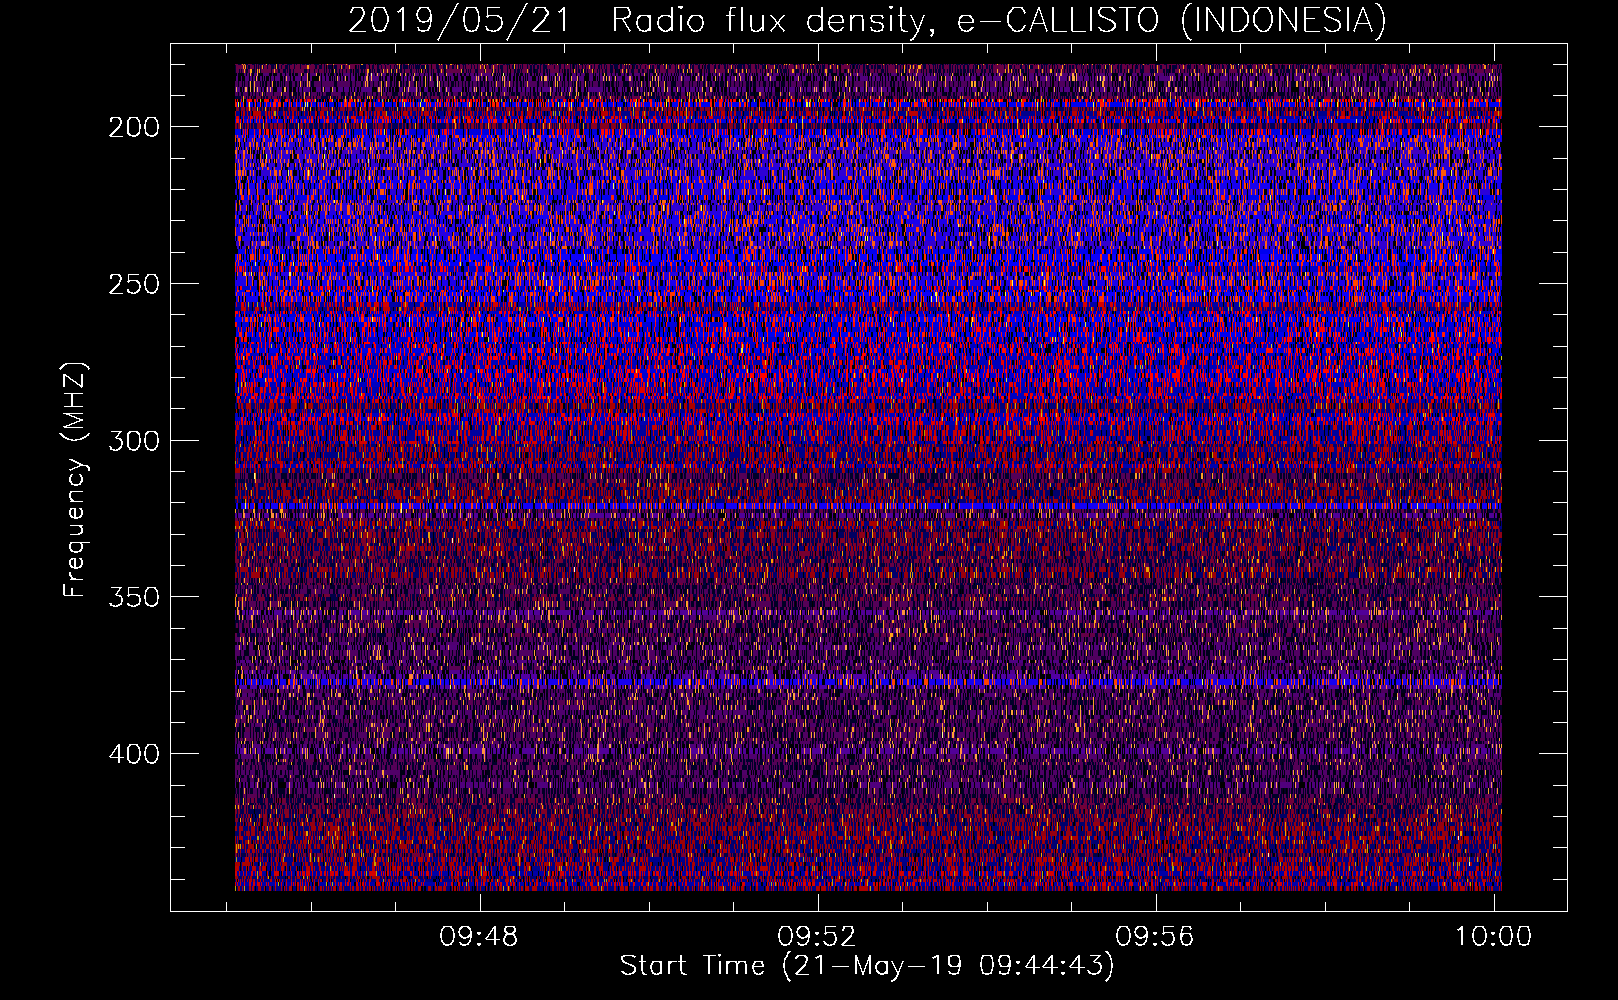Viewport: 1618px width, 1000px height.
Task: Select the Start Time axis caption
Action: pos(867,967)
